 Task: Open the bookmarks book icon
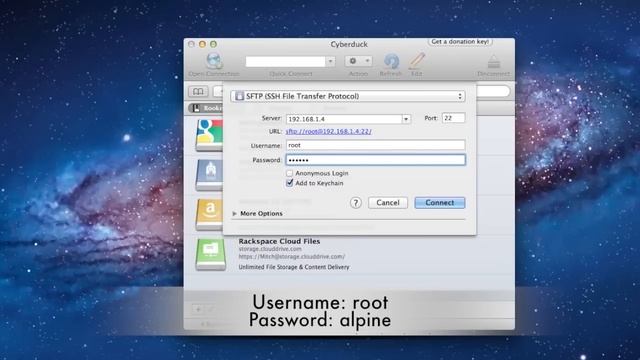pyautogui.click(x=198, y=91)
